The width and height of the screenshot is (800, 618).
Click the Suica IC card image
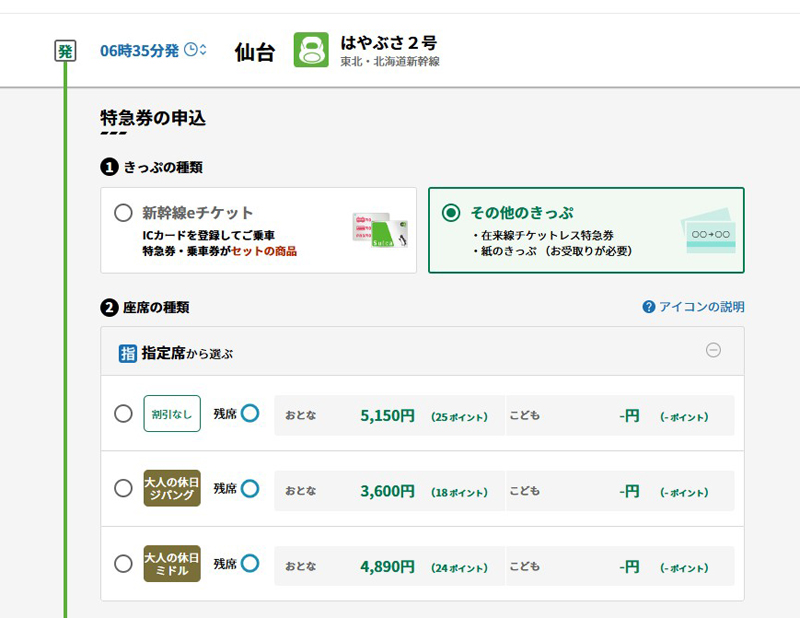point(381,231)
